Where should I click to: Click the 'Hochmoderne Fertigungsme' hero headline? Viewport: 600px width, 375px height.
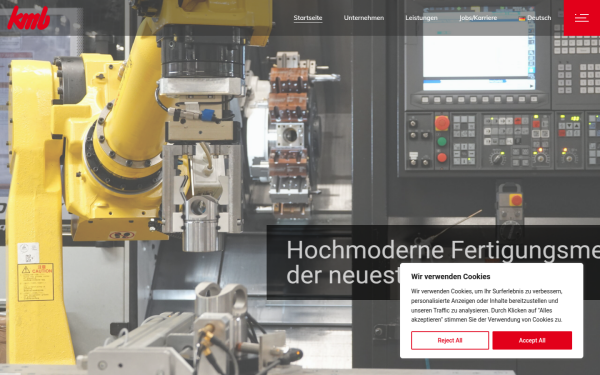coord(443,250)
